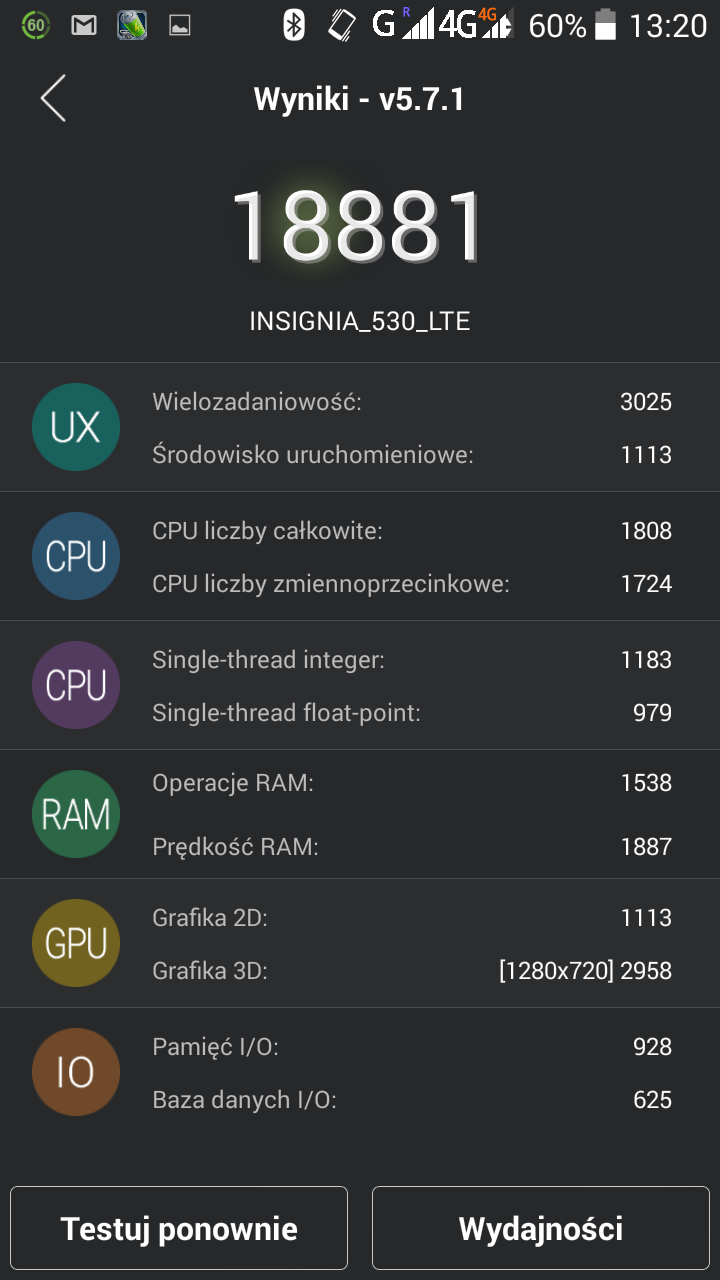The width and height of the screenshot is (720, 1280).
Task: Tap the Wyniki - v5.7.1 title
Action: point(359,99)
